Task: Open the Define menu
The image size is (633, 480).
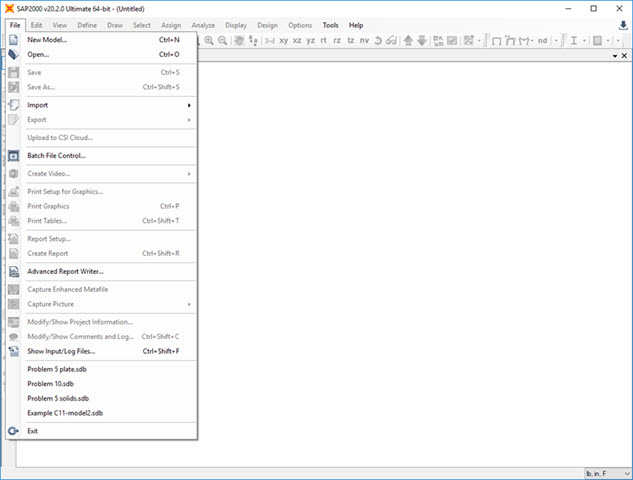Action: tap(87, 25)
